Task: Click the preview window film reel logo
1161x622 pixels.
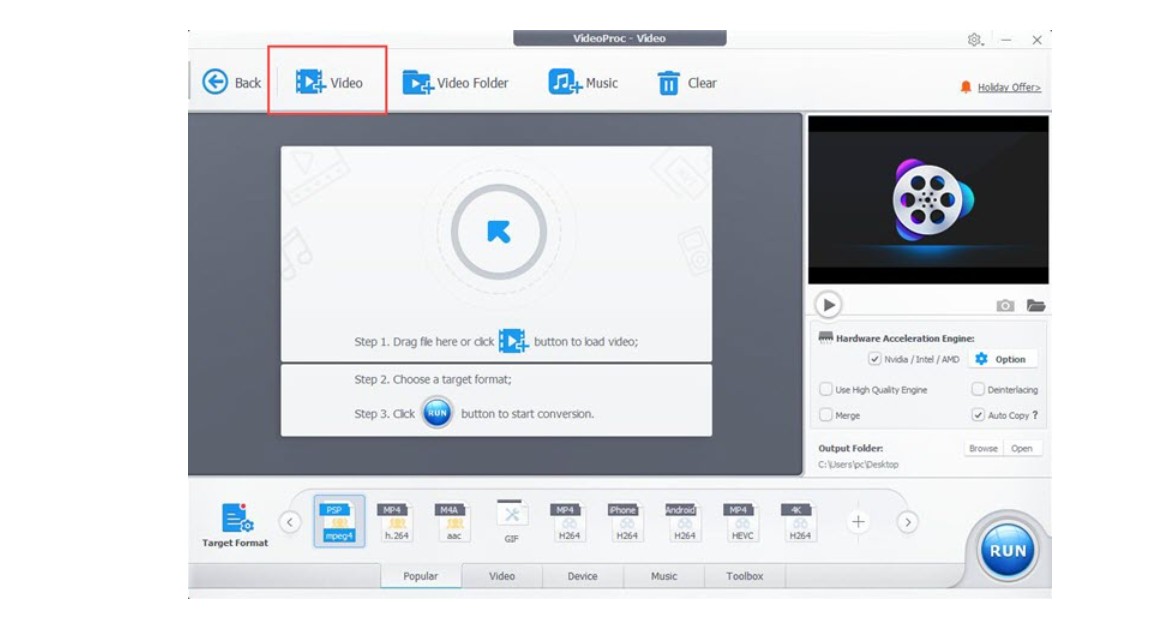Action: coord(931,200)
